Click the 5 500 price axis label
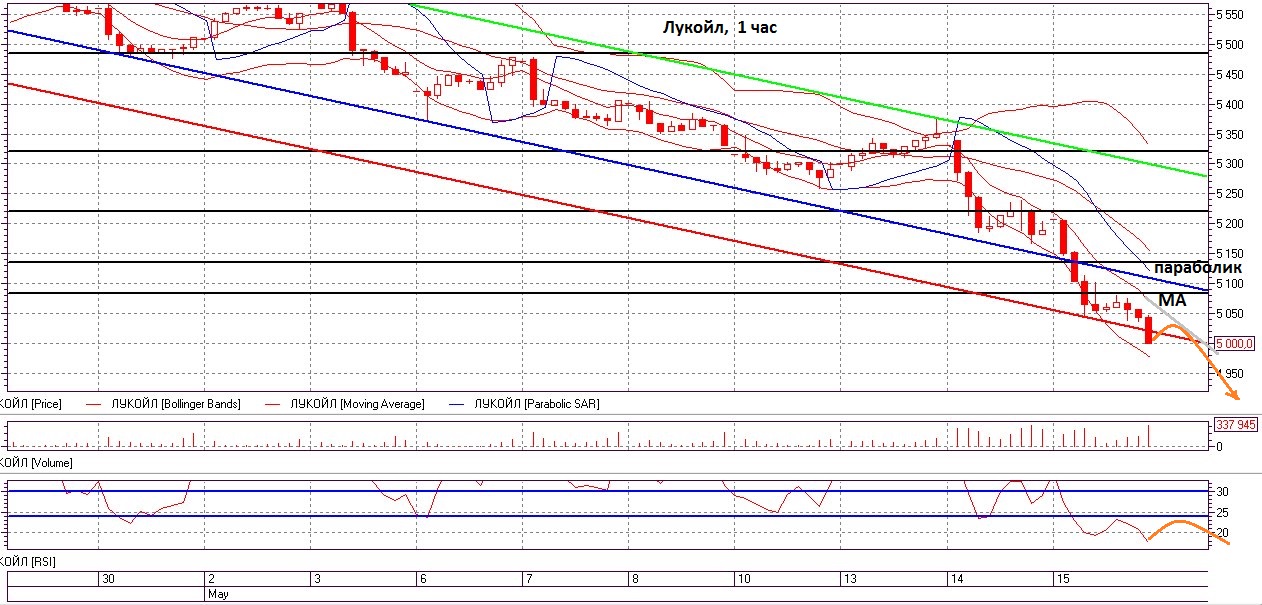Screen dimensions: 1262x605 point(1228,45)
